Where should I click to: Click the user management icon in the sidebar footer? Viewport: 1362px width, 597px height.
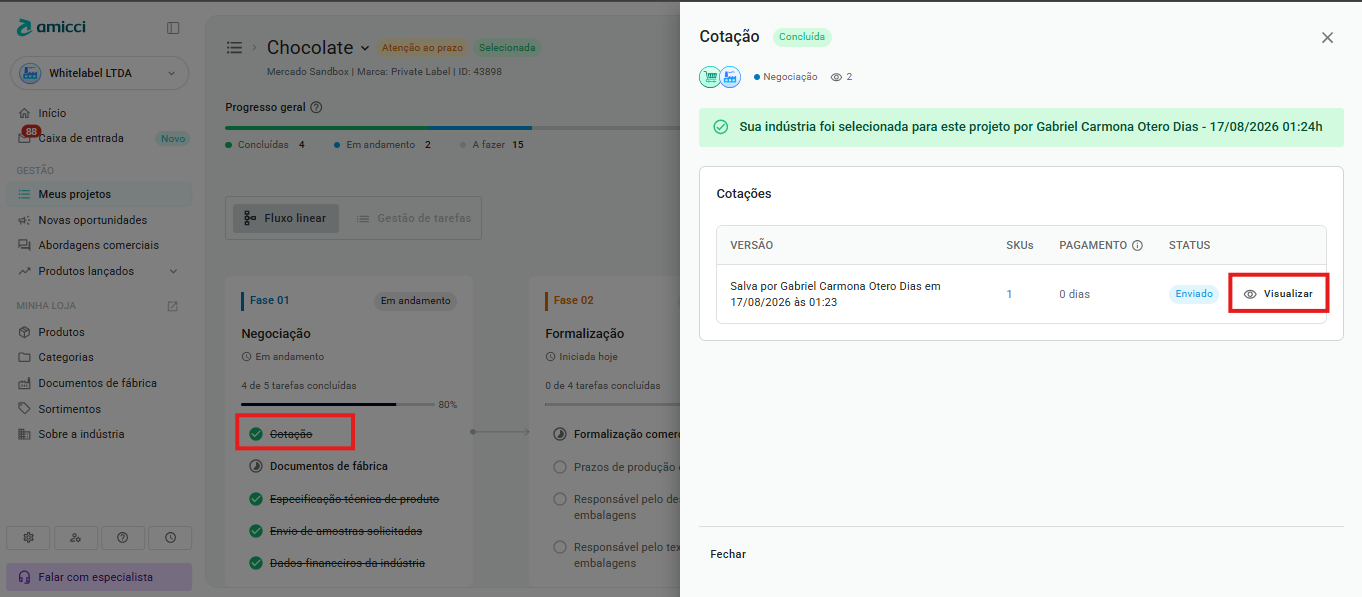pos(76,538)
